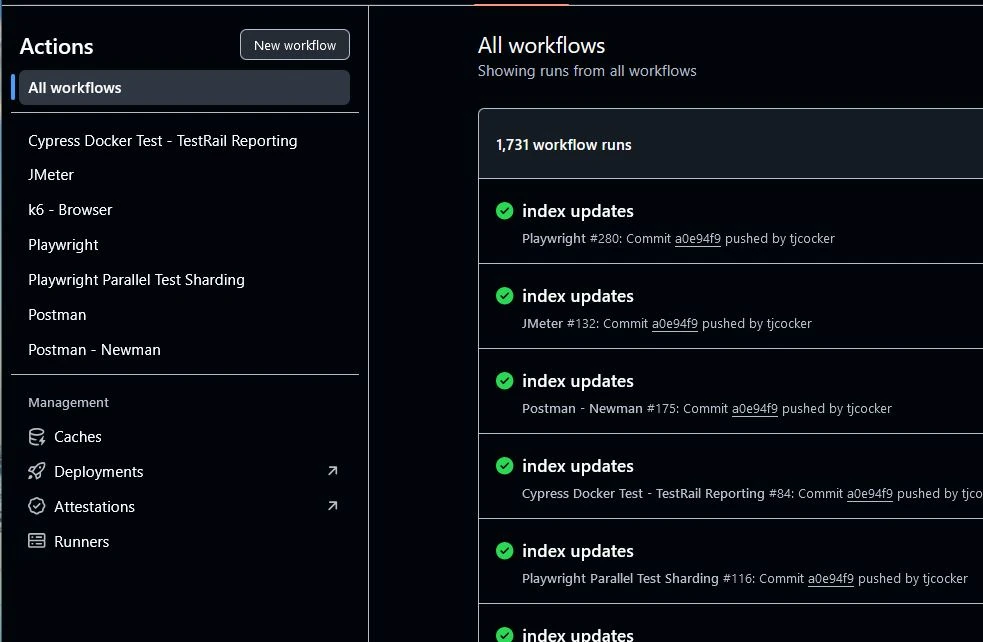Click the external arrow icon beside Attestations
Screen dimensions: 983x642
coord(333,506)
